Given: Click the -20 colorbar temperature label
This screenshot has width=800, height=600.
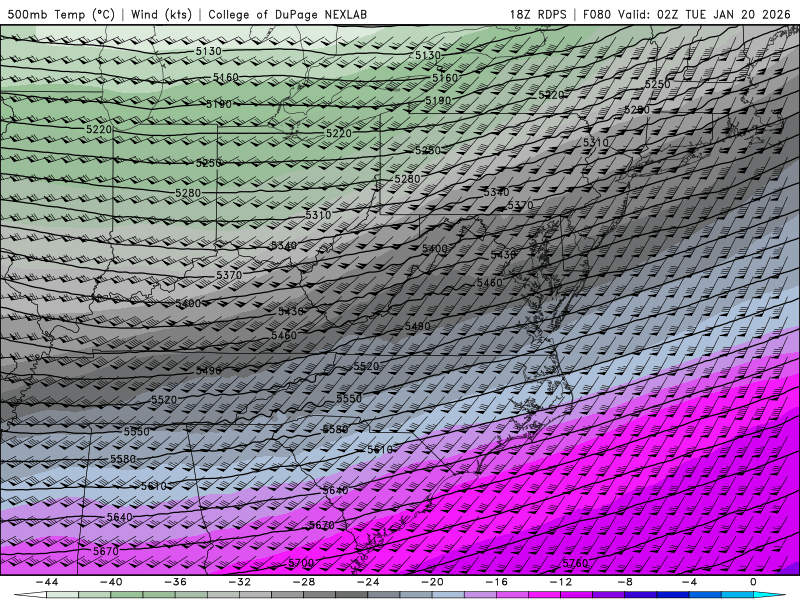Looking at the screenshot, I should [432, 582].
